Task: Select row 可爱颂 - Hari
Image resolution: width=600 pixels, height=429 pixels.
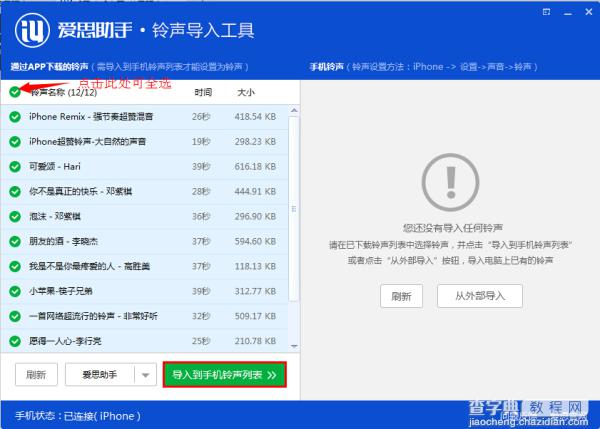Action: point(145,166)
